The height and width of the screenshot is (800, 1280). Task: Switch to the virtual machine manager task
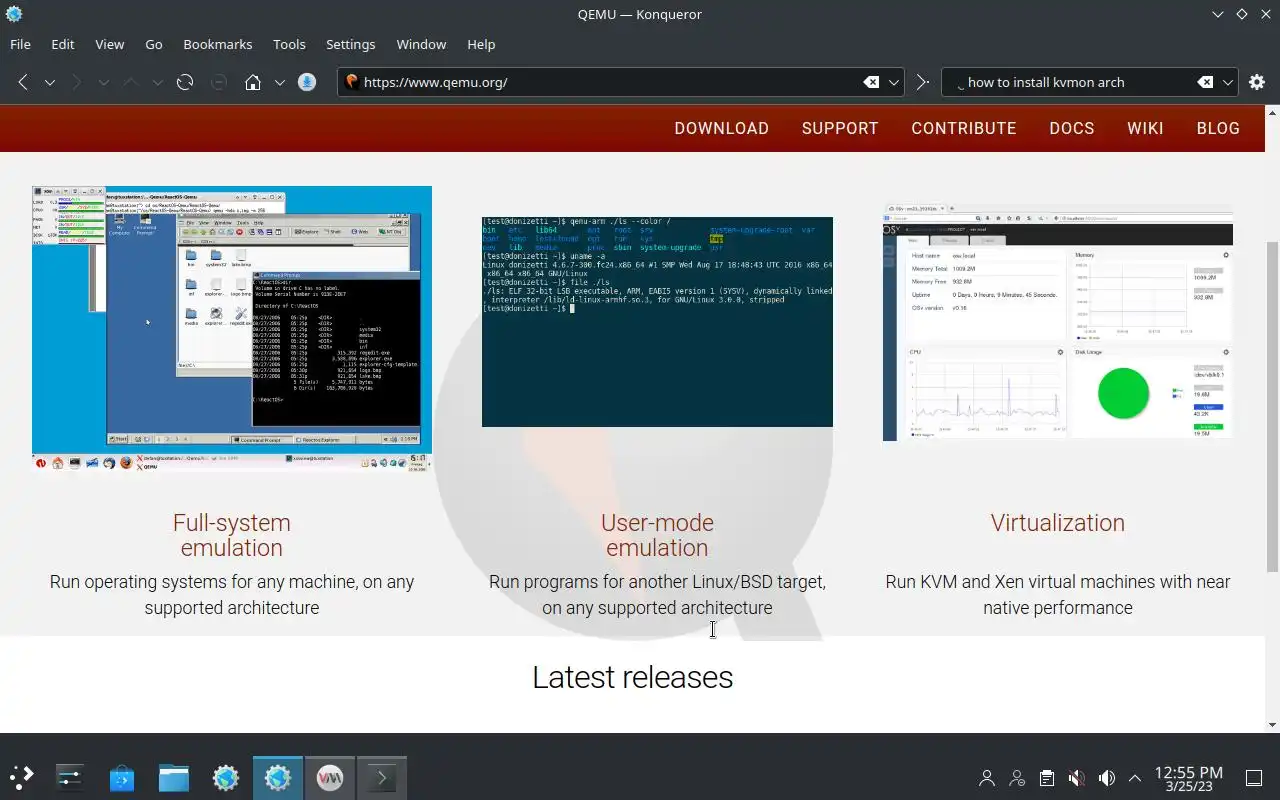coord(330,777)
